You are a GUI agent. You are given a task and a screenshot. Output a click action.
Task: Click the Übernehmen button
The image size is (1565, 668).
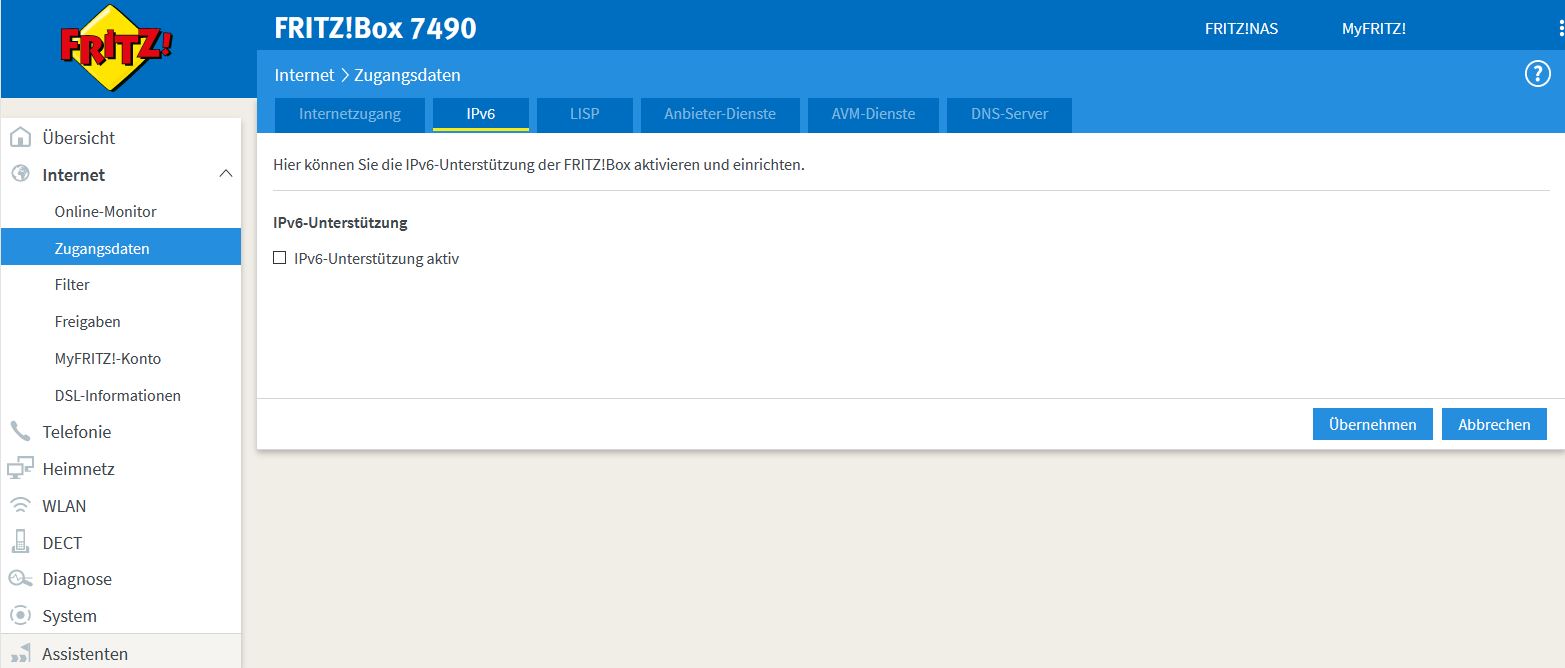pyautogui.click(x=1373, y=424)
